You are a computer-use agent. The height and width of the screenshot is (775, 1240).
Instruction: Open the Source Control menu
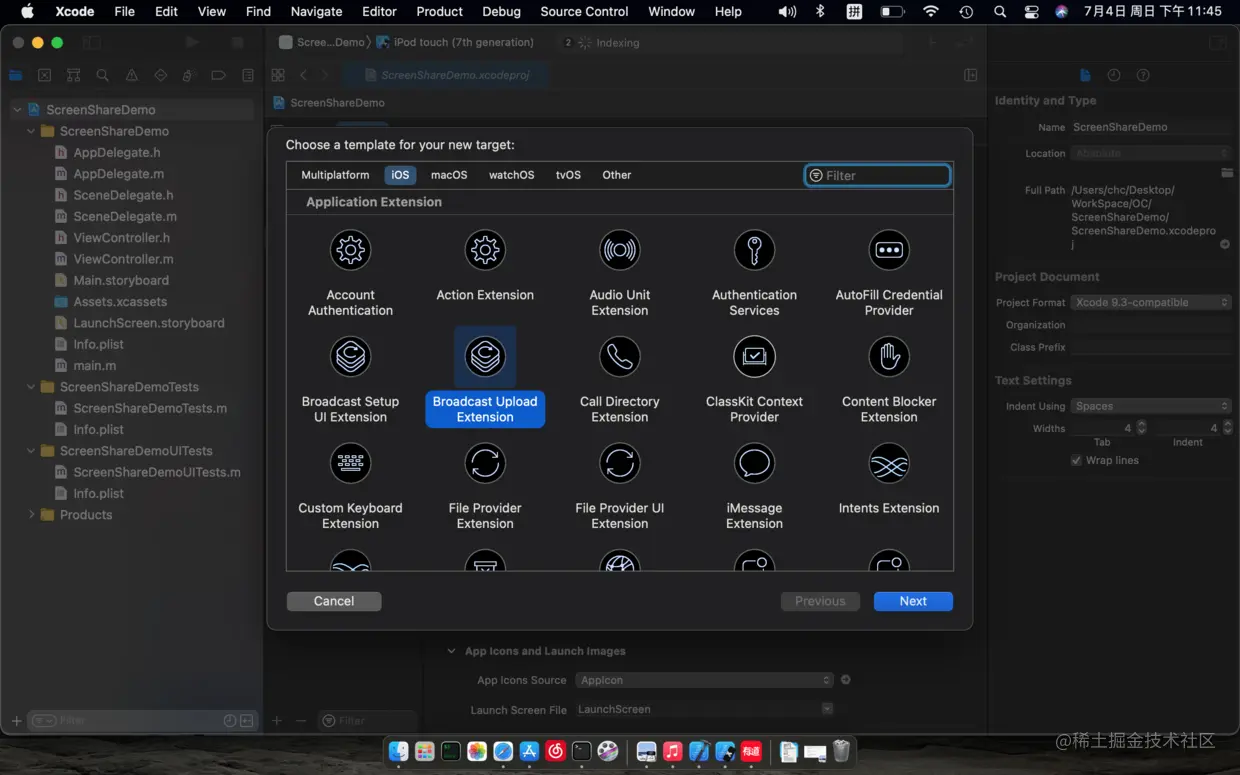[584, 12]
